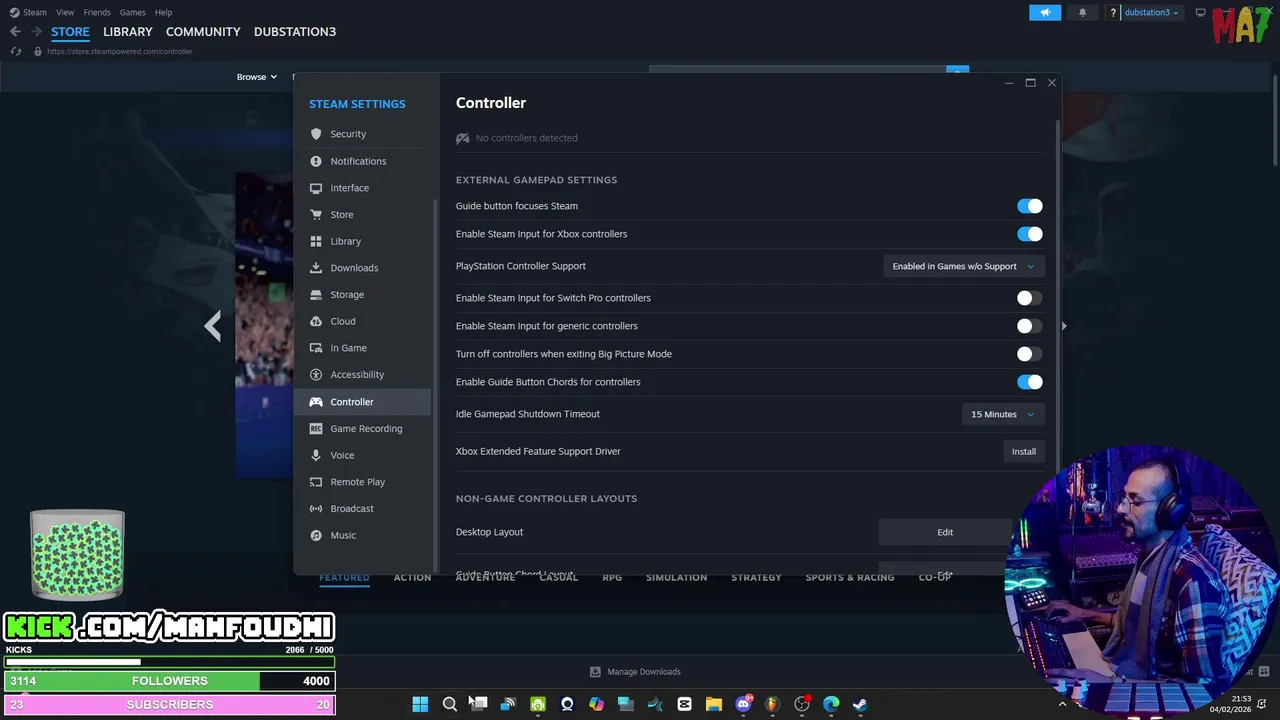Viewport: 1280px width, 720px height.
Task: Open Downloads in the Steam Settings sidebar
Action: [x=364, y=268]
